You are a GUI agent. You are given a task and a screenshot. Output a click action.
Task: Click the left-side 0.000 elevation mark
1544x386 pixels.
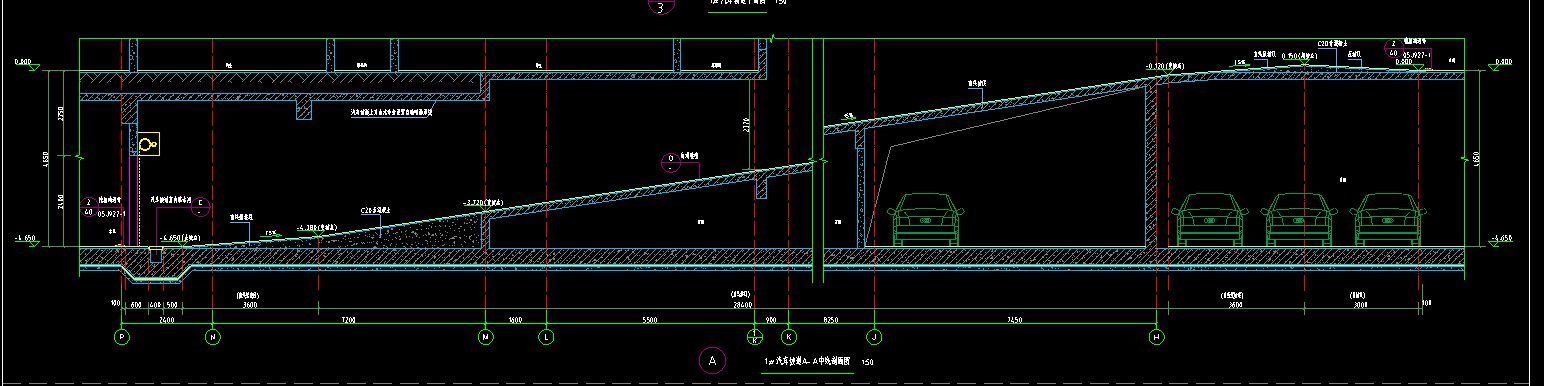(22, 62)
